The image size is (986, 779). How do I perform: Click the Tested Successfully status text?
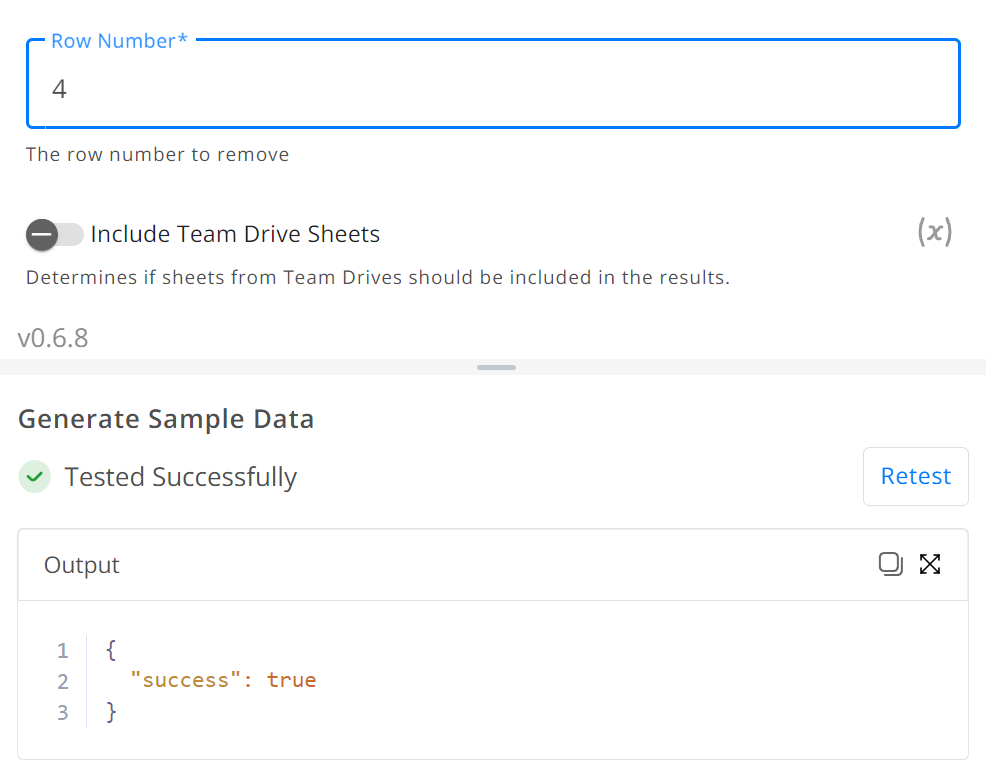pos(181,477)
